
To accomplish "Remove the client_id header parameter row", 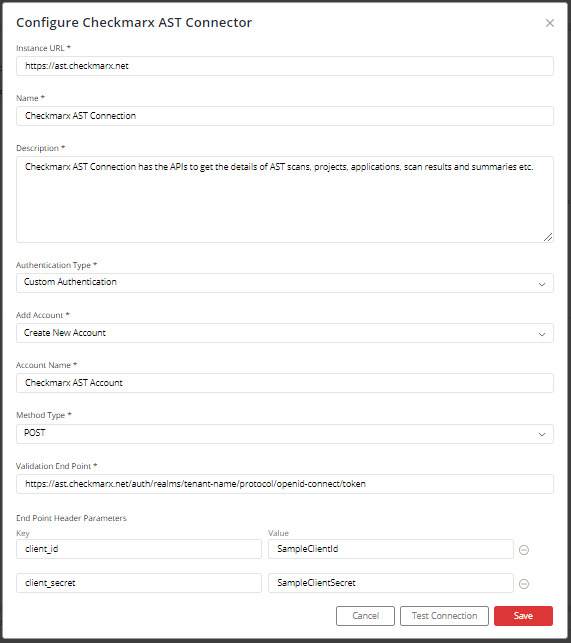I will 524,550.
